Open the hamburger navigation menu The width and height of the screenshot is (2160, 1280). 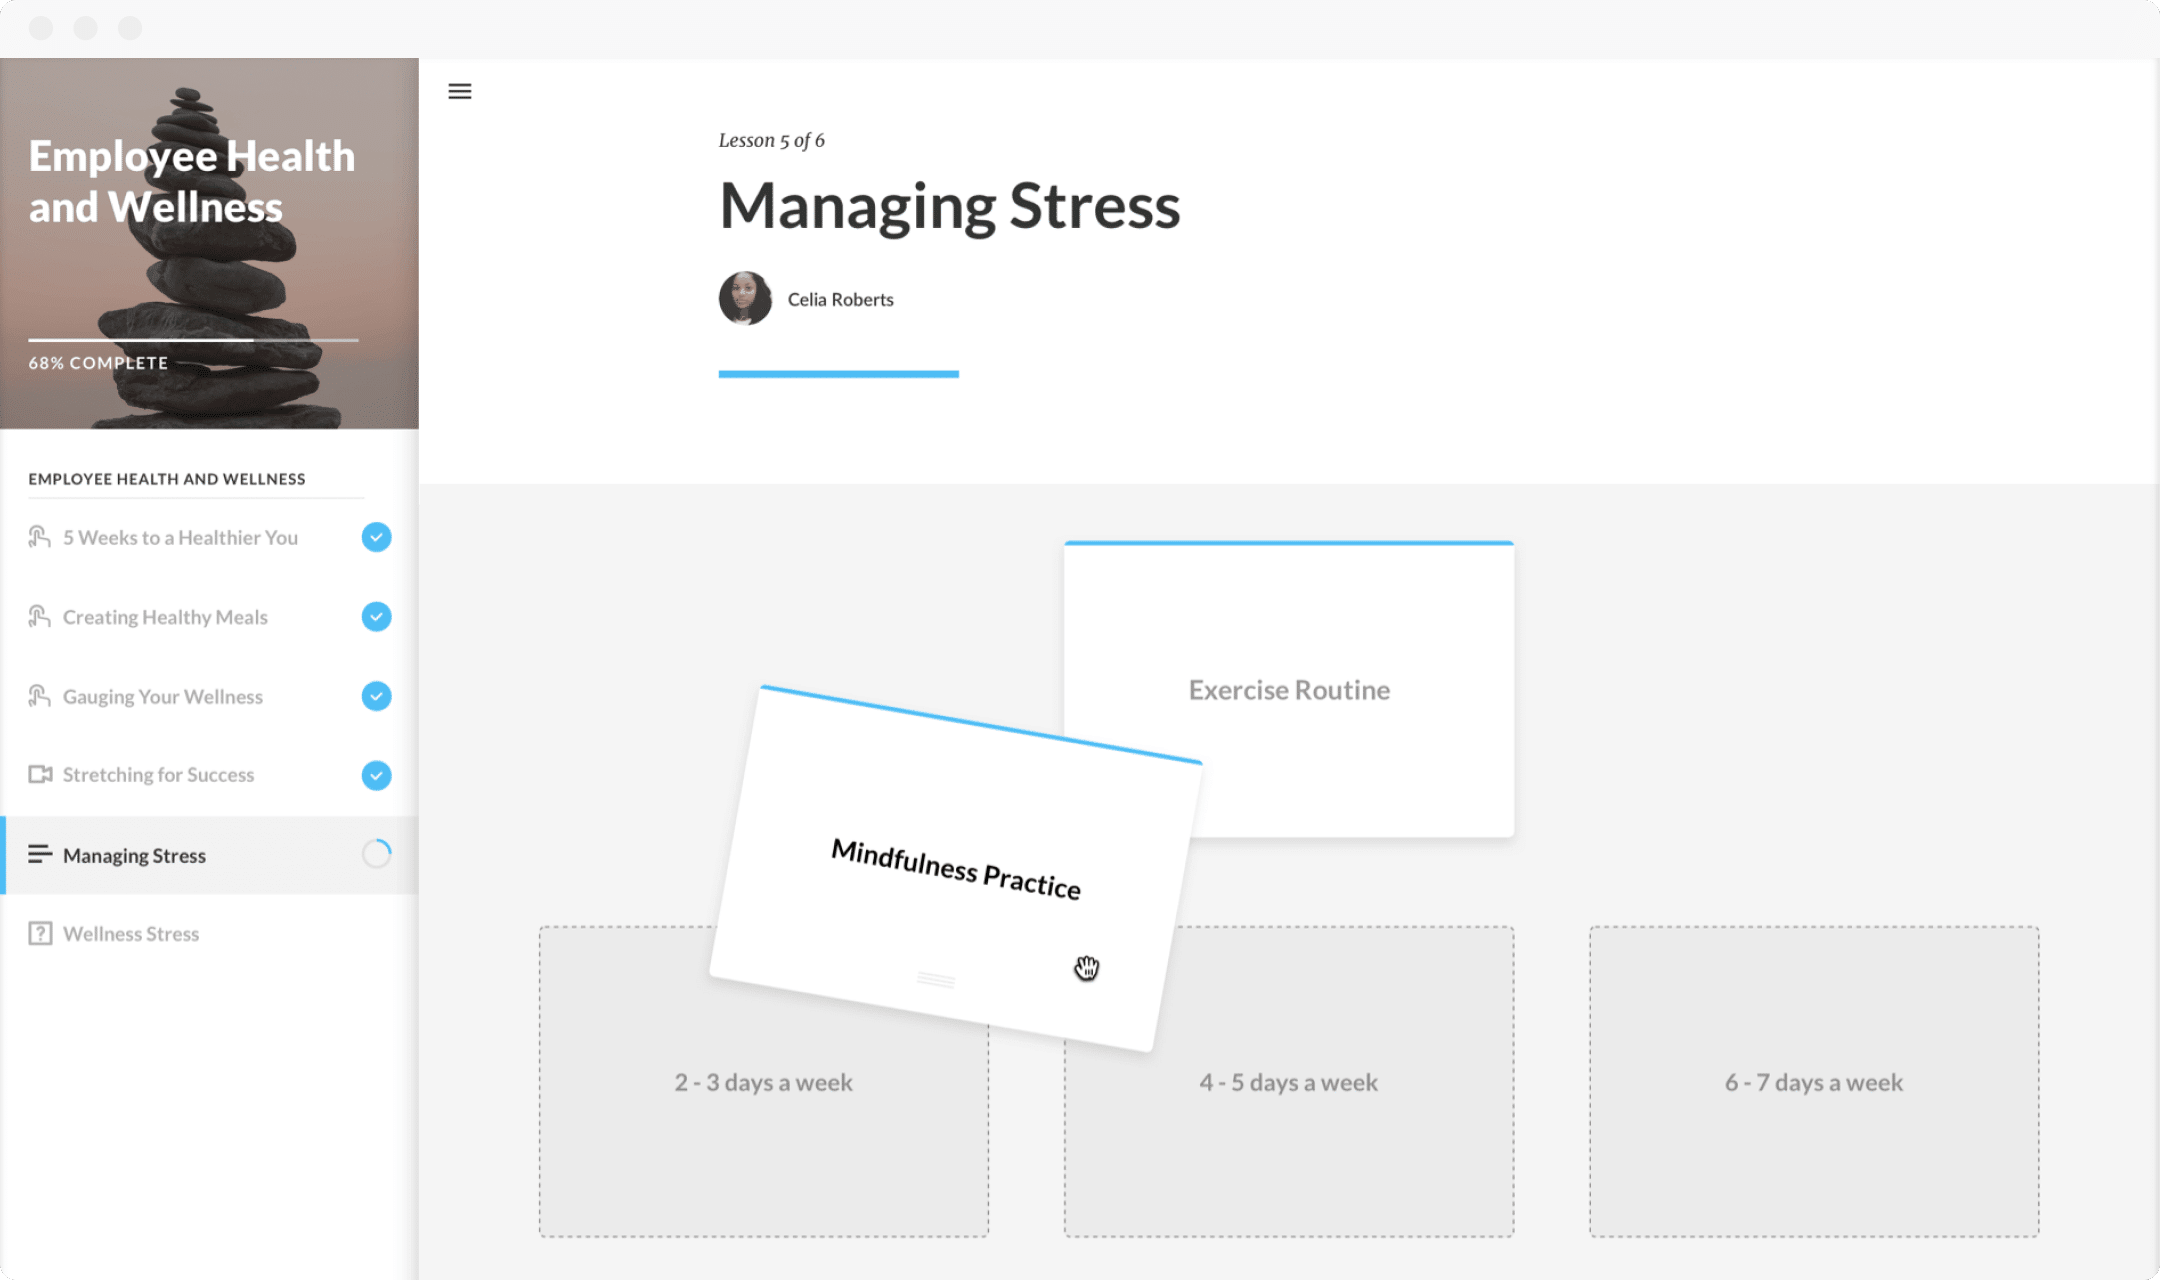click(x=459, y=90)
